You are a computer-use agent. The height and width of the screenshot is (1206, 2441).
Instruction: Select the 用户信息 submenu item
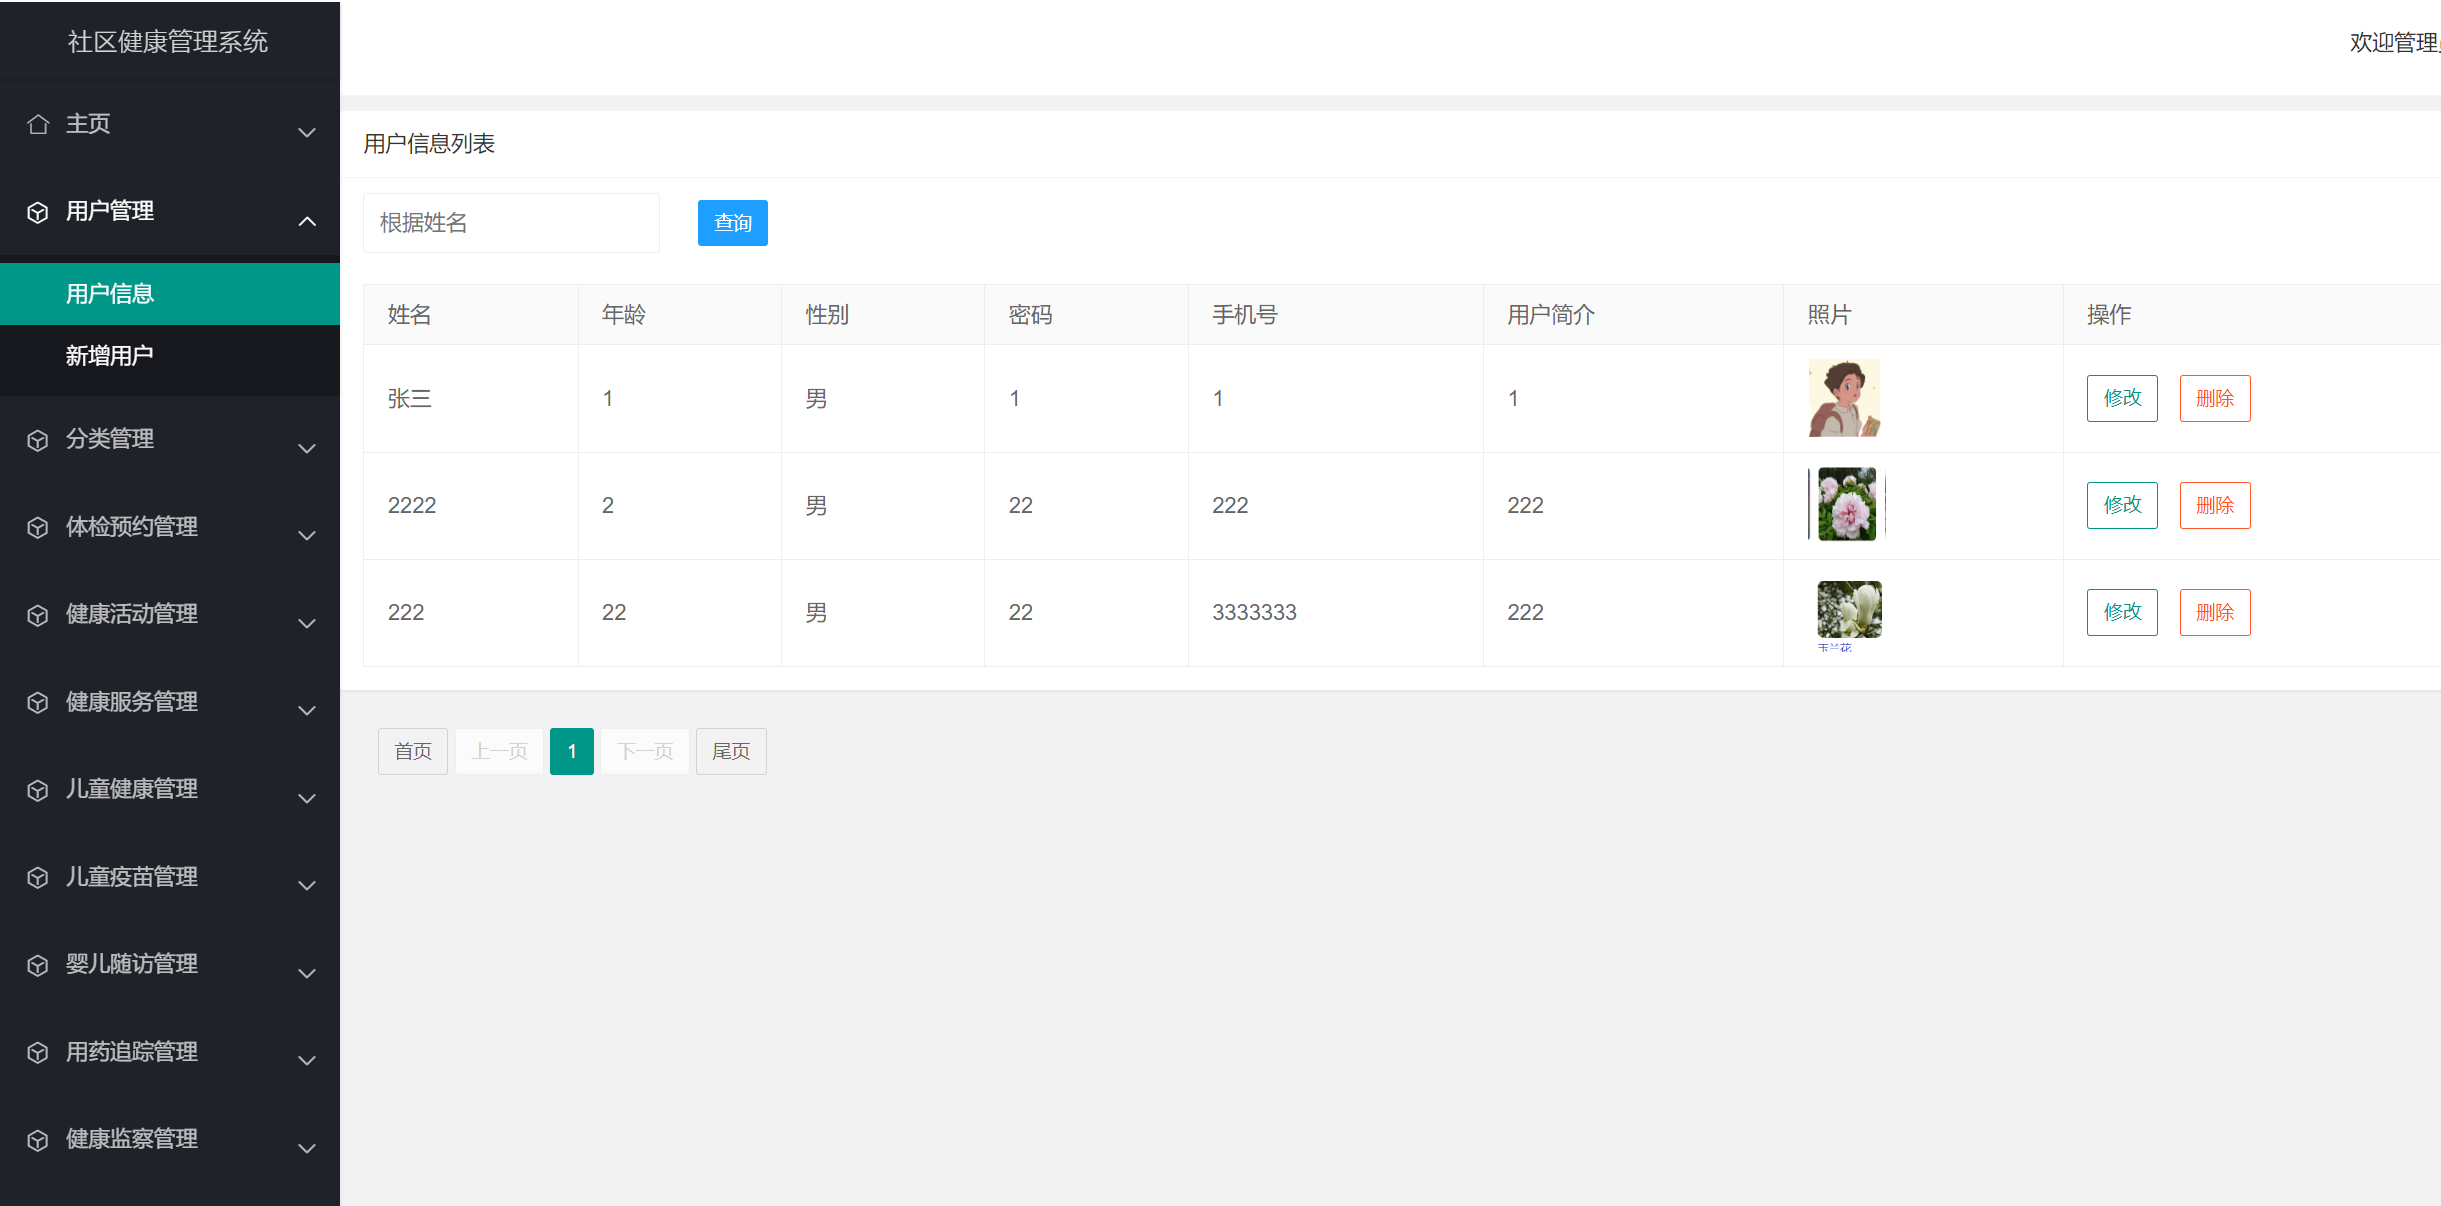110,294
